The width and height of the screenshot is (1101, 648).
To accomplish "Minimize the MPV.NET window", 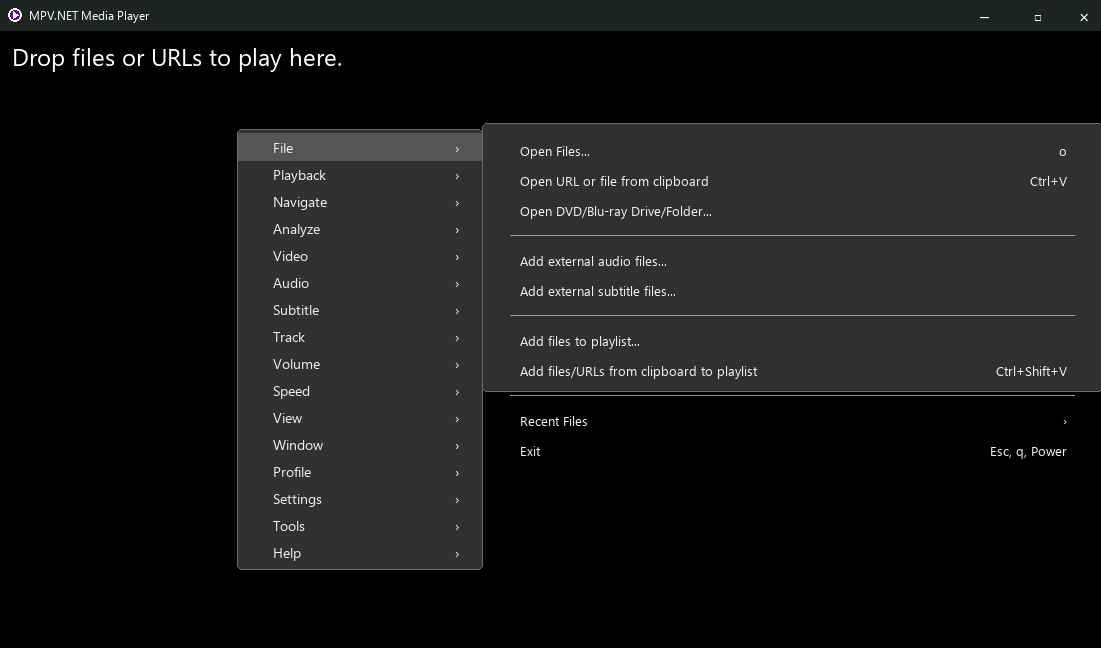I will [984, 17].
